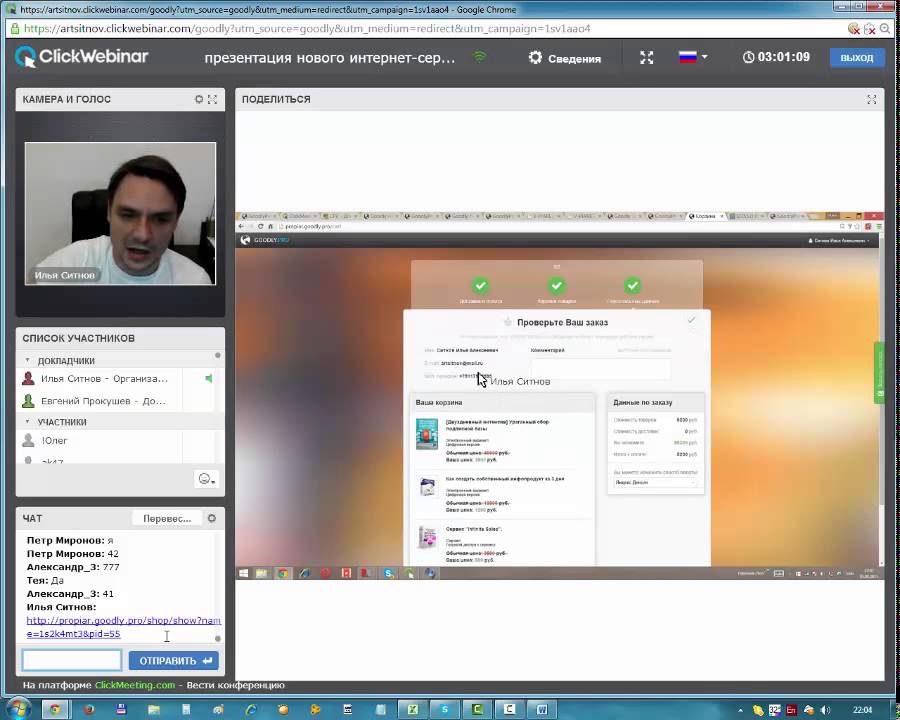Click the volume speaker icon in system tray
This screenshot has height=720, width=900.
825,710
